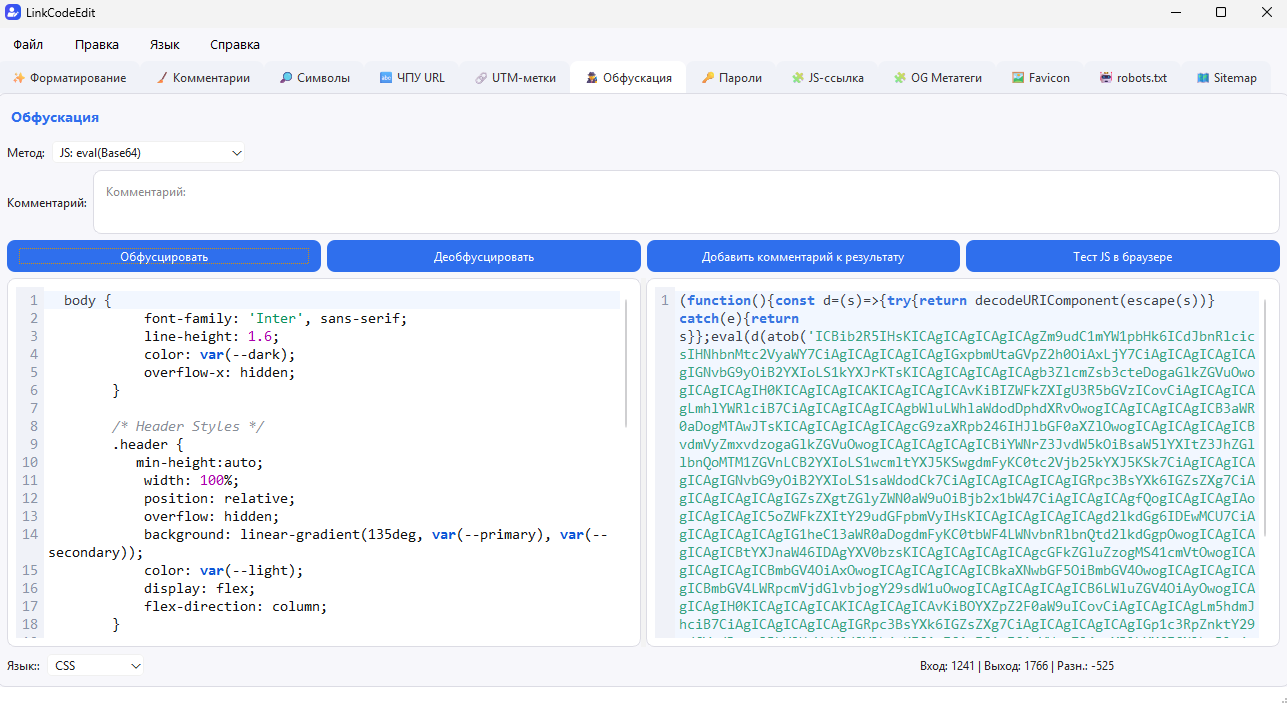Click the picture icon on Favicon tab
This screenshot has height=703, width=1287.
[x=1017, y=78]
